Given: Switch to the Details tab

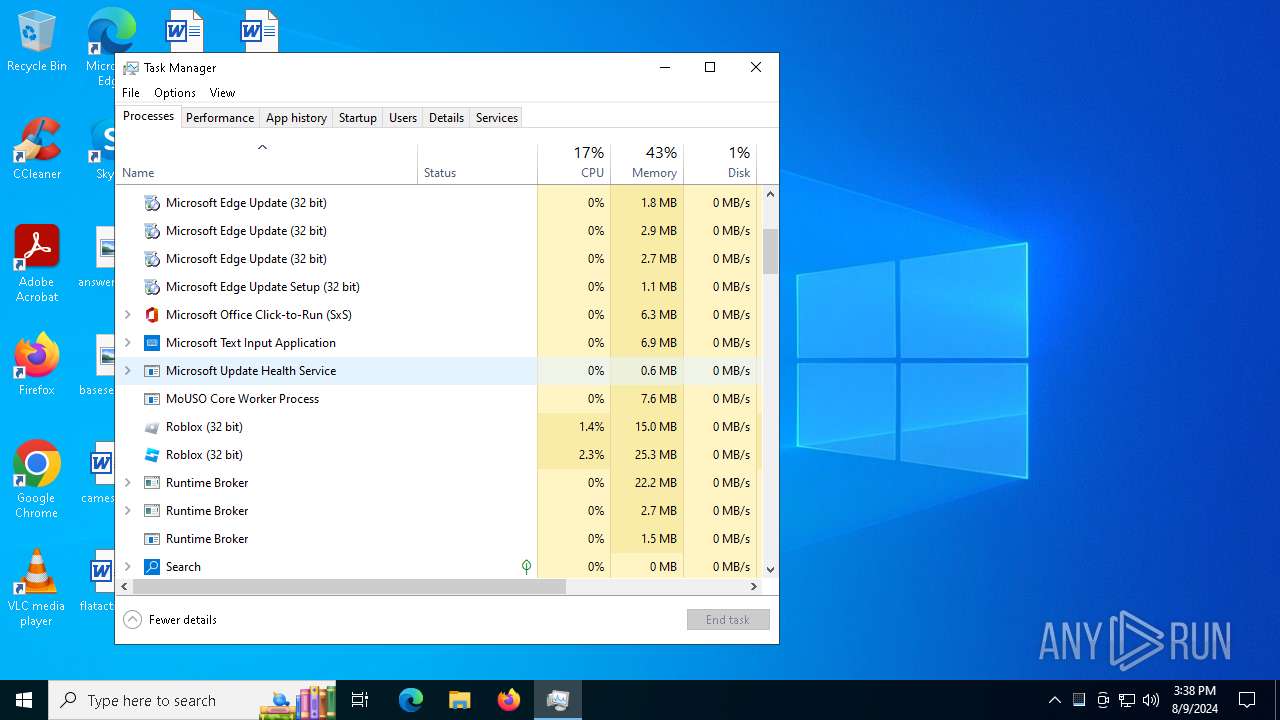Looking at the screenshot, I should [446, 118].
